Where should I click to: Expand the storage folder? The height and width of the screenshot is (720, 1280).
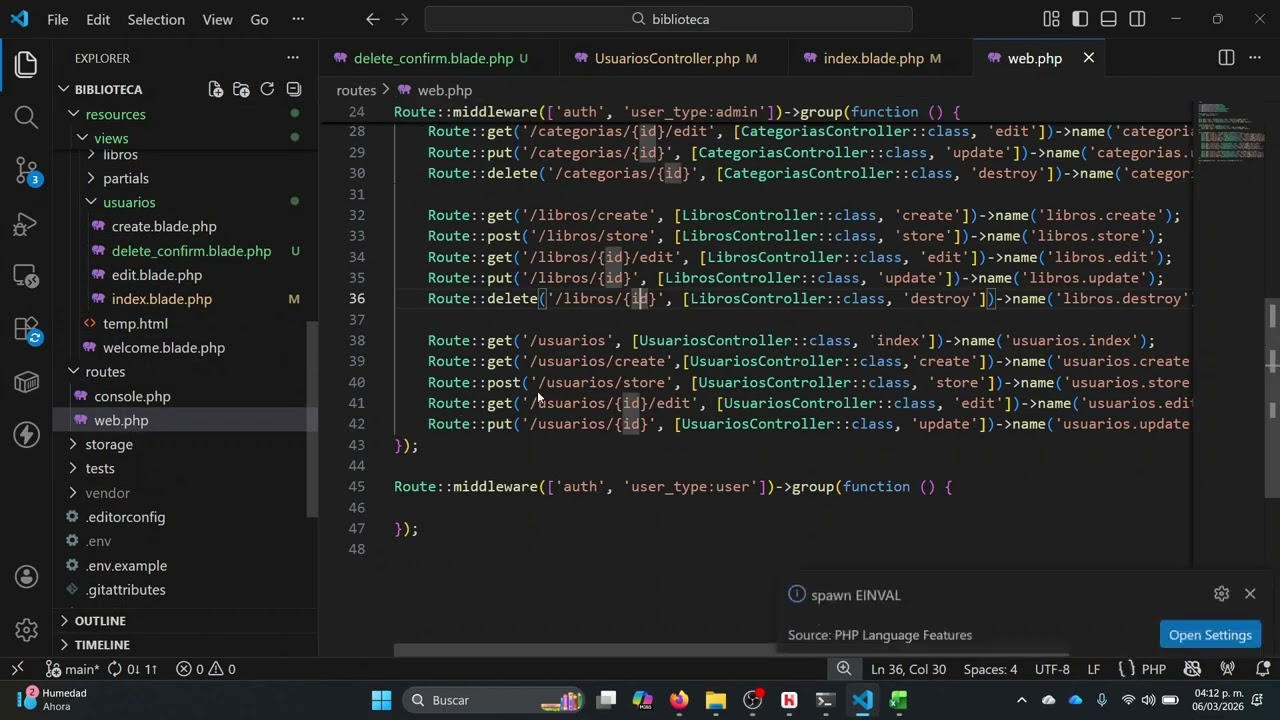click(x=187, y=444)
